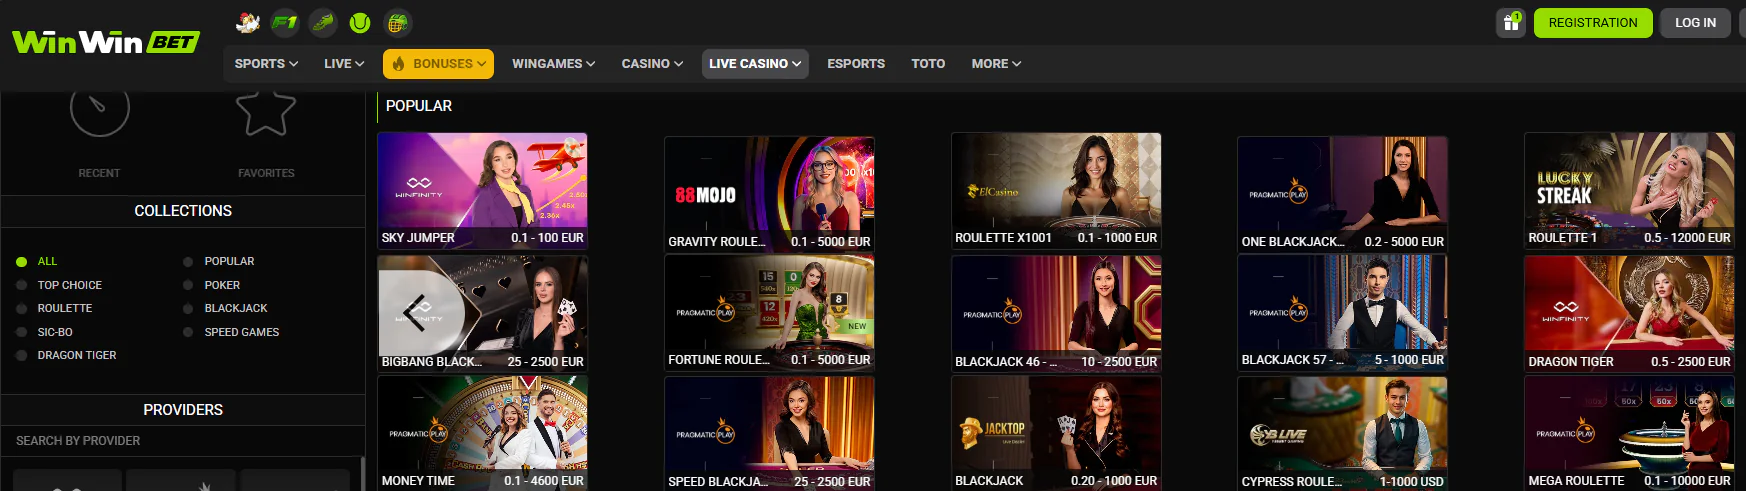Click the Collections heading
The image size is (1746, 491).
pyautogui.click(x=183, y=211)
